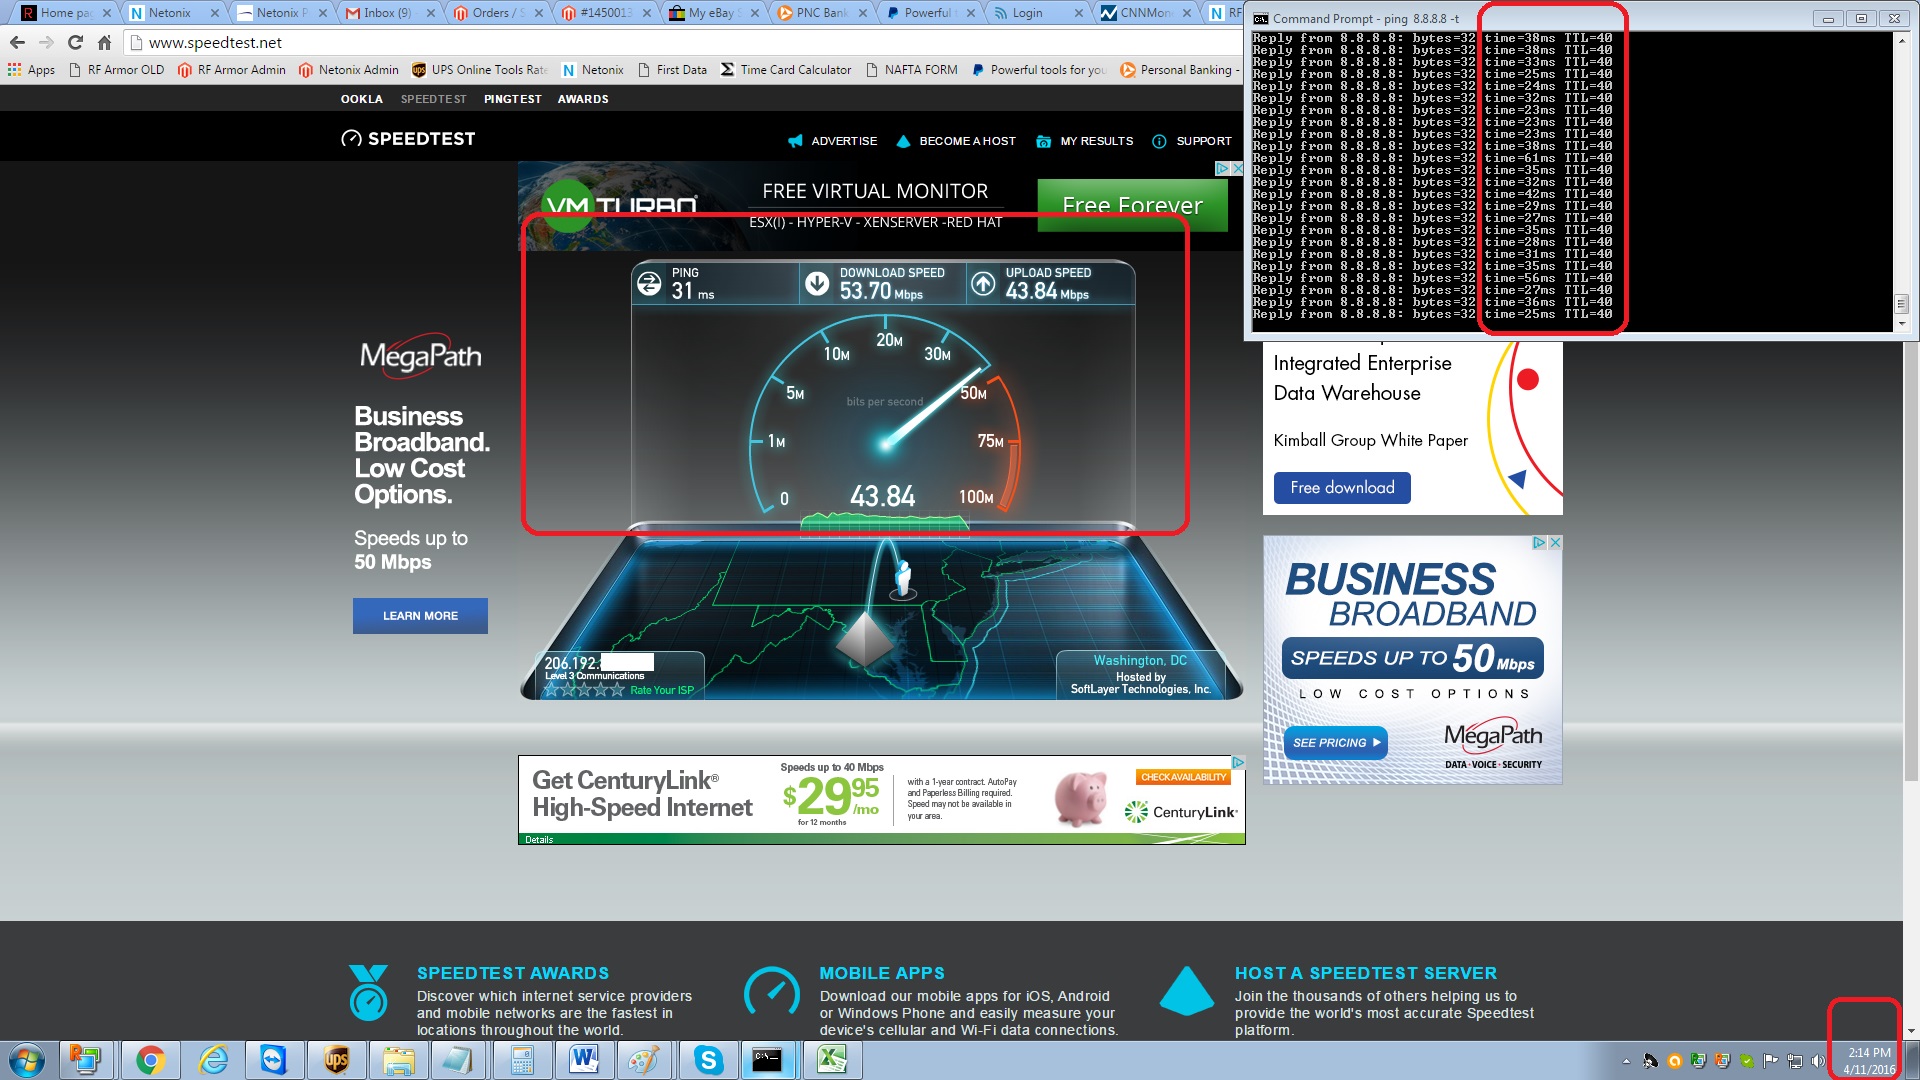Viewport: 1920px width, 1080px height.
Task: Click the browser reload icon
Action: coord(75,42)
